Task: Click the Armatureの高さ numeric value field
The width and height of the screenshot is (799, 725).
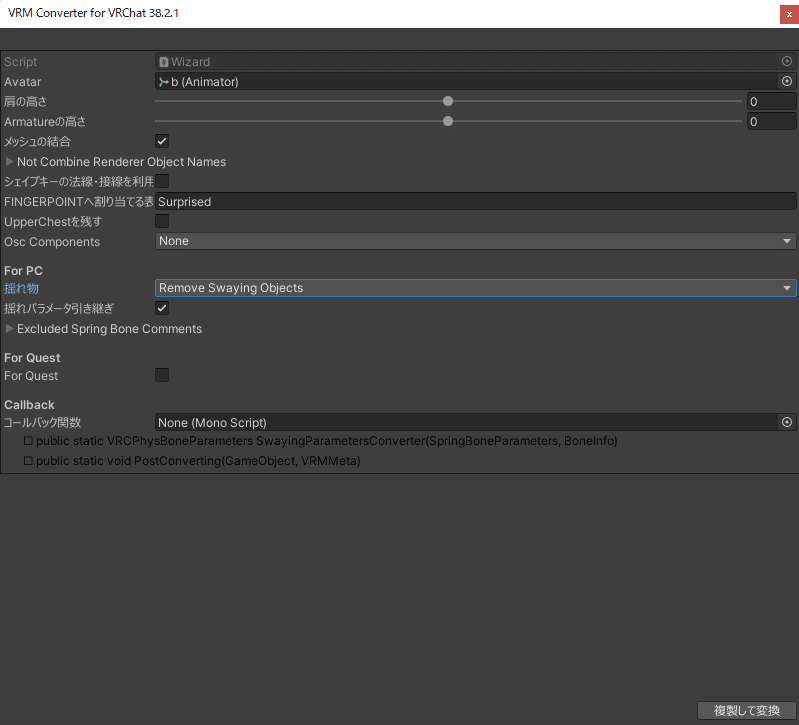Action: (x=771, y=121)
